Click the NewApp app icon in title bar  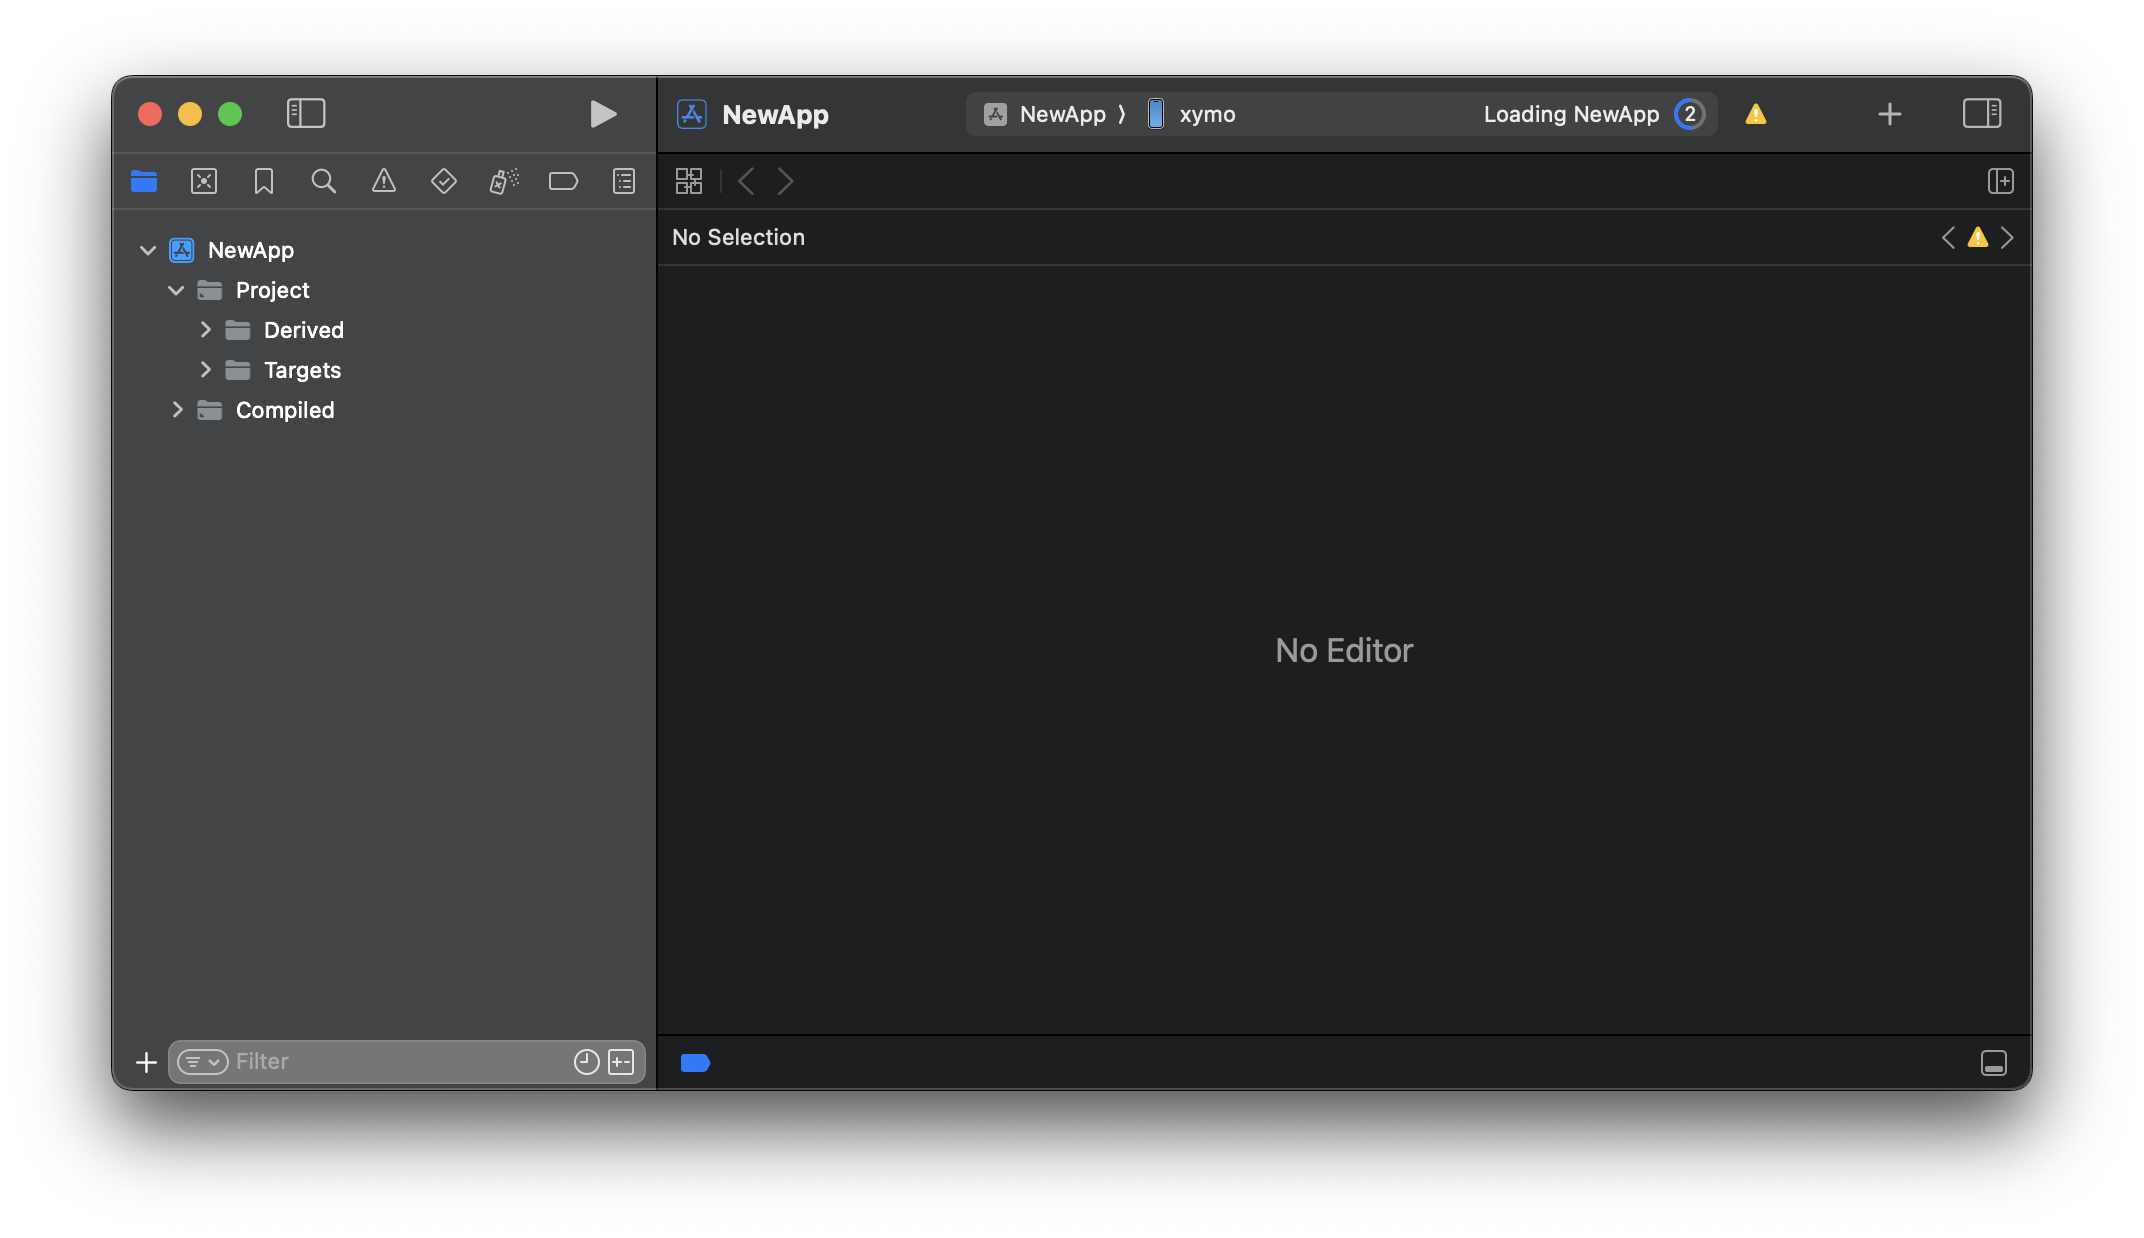(x=692, y=114)
